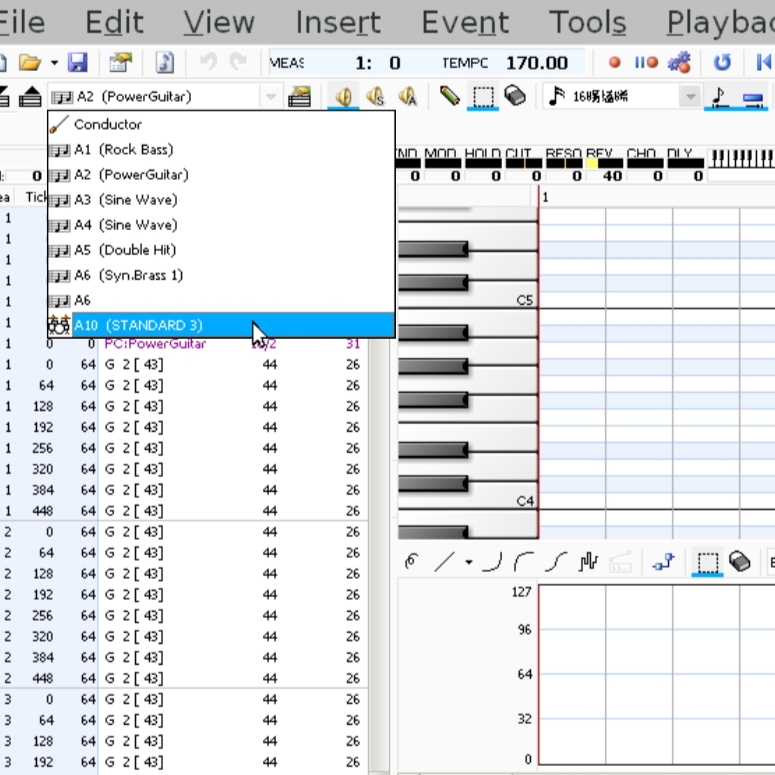The image size is (775, 775).
Task: Go to the next track with the eject-style arrow
Action: click(30, 96)
